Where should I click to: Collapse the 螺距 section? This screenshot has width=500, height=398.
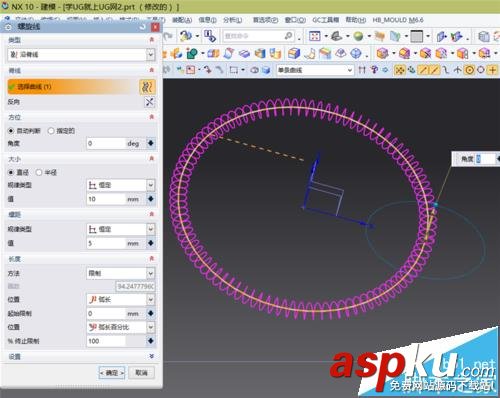[x=152, y=214]
